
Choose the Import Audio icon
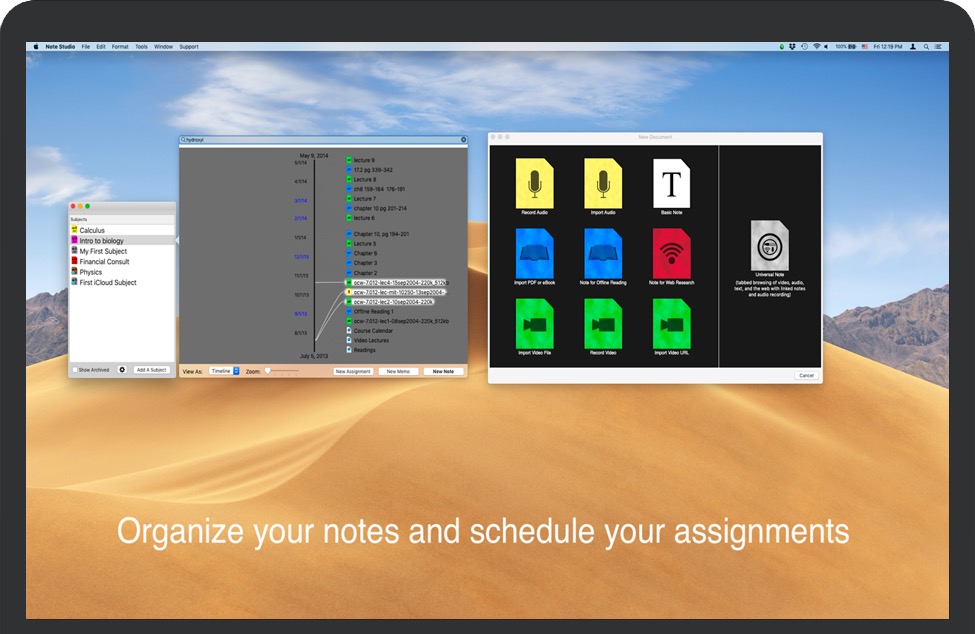pos(603,184)
